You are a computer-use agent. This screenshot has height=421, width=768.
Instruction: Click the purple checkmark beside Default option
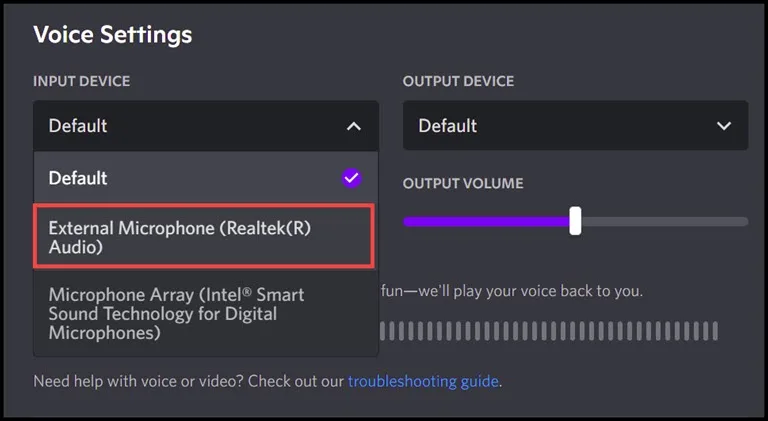coord(351,178)
